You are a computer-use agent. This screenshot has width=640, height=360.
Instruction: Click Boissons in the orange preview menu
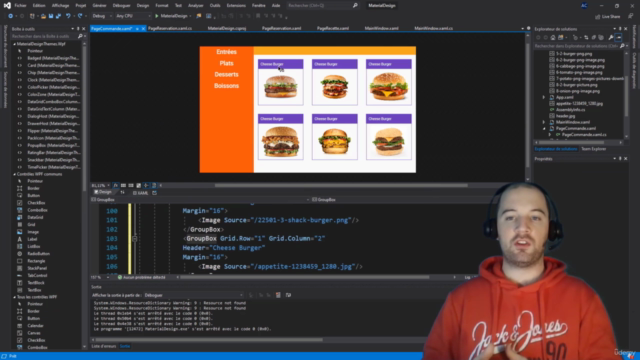click(227, 86)
